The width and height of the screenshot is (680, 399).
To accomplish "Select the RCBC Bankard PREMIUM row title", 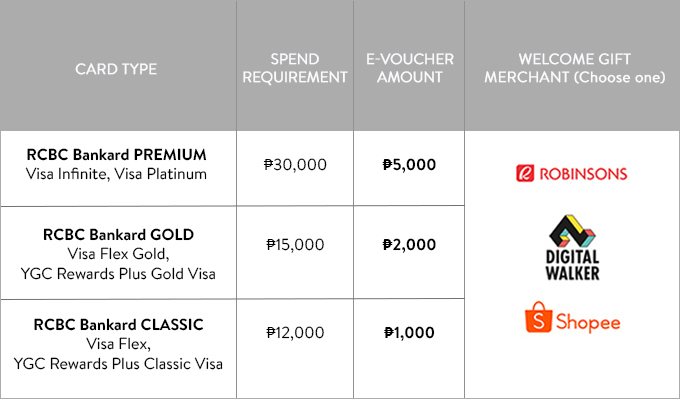I will tap(116, 155).
